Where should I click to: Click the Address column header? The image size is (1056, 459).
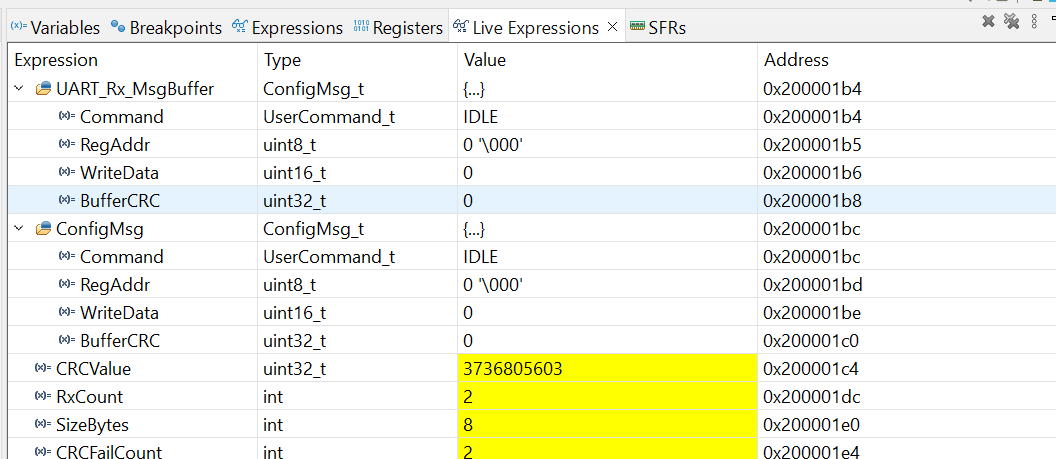pyautogui.click(x=796, y=60)
